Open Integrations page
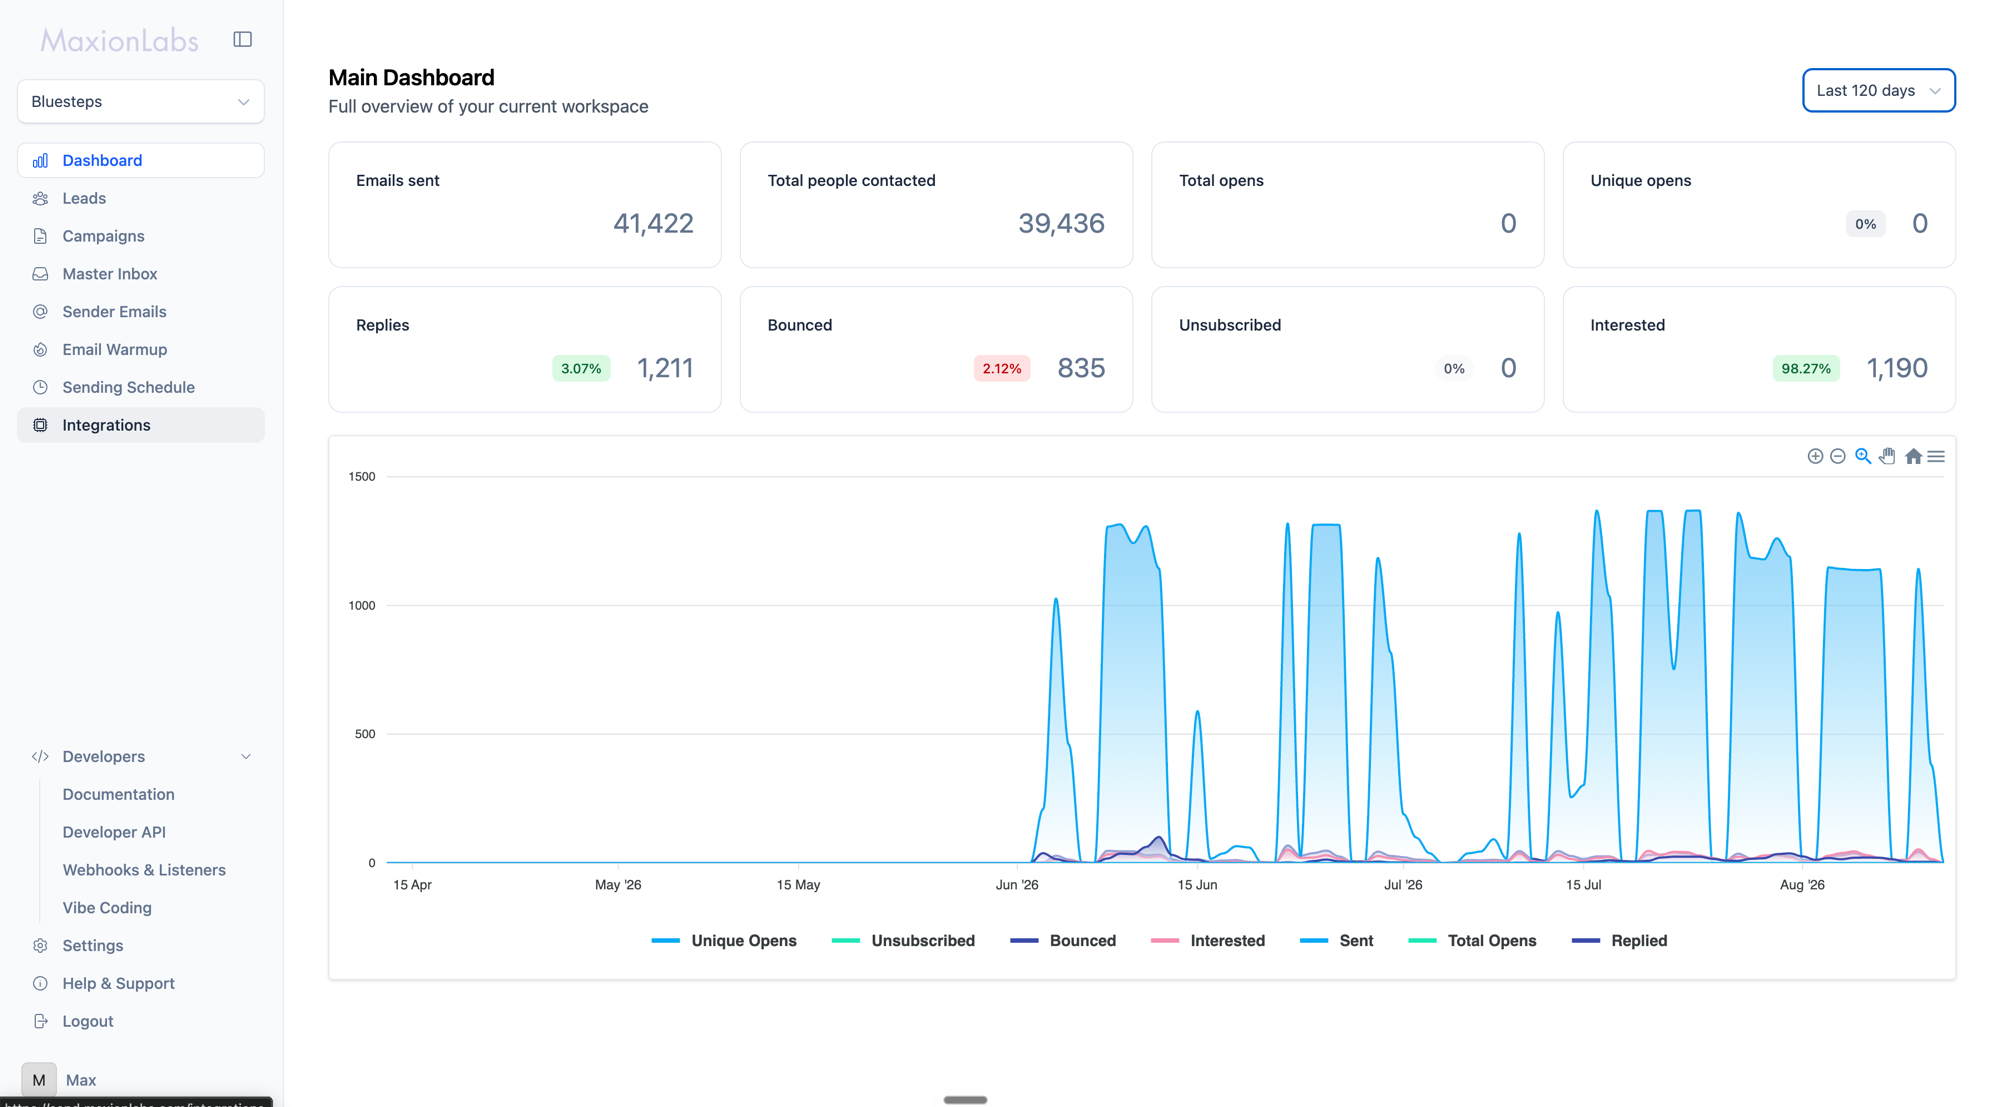 coord(141,425)
